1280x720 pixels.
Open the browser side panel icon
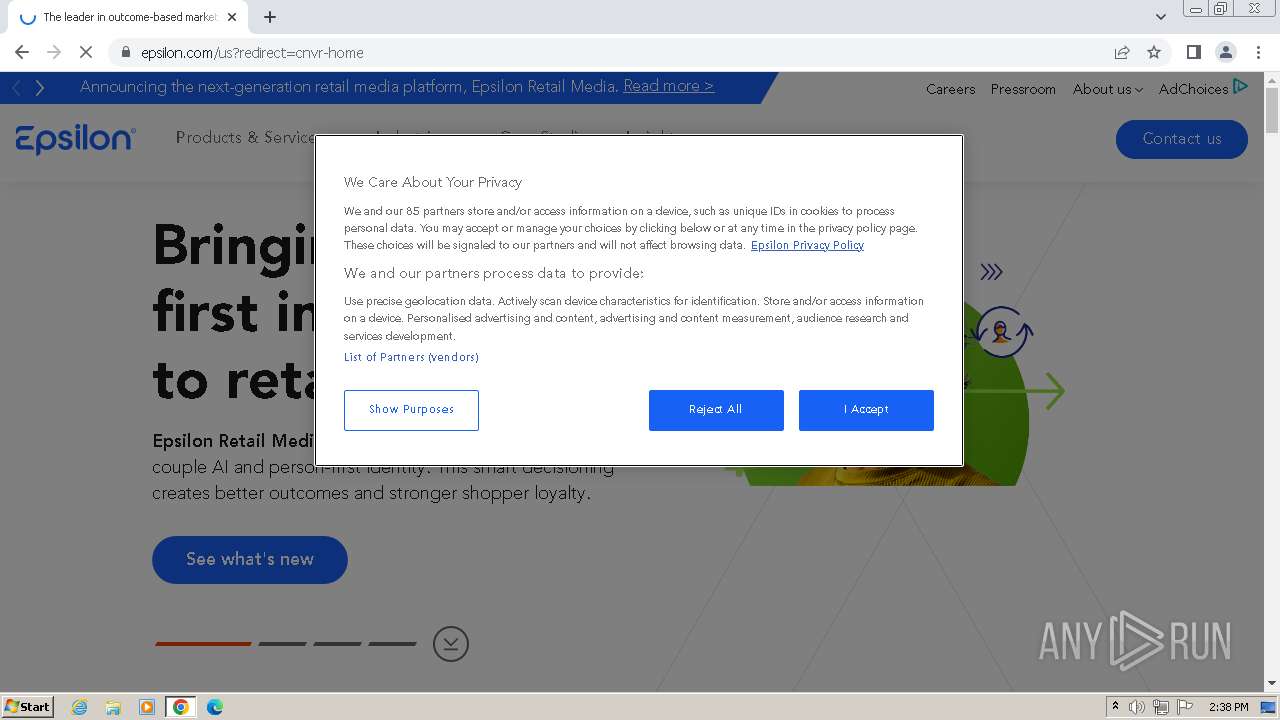click(1193, 52)
